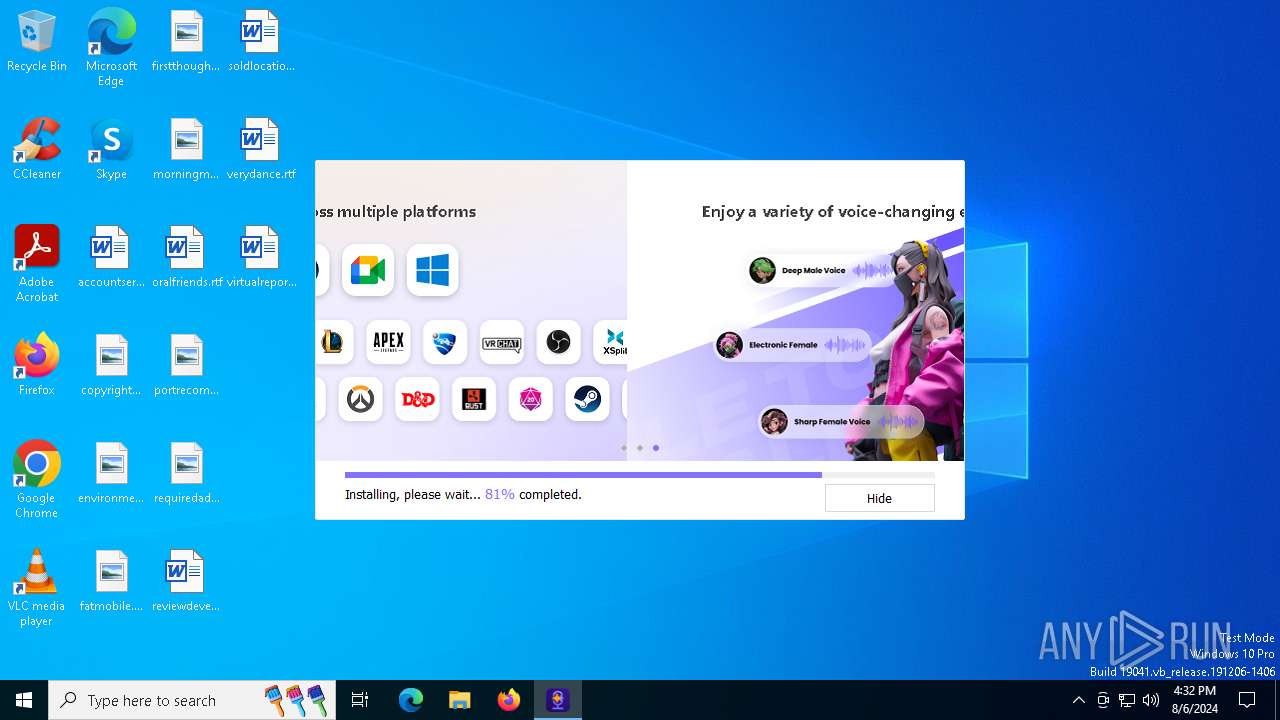
Task: Select the Deep Male Voice chip
Action: [820, 271]
